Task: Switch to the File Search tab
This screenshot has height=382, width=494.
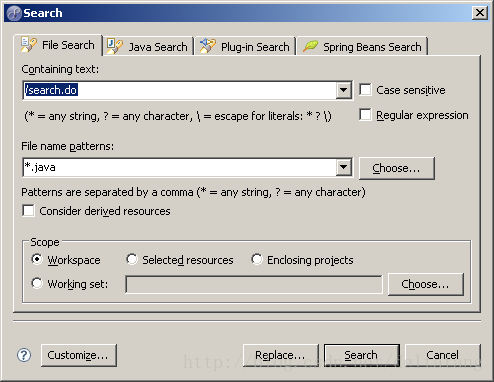Action: click(58, 45)
